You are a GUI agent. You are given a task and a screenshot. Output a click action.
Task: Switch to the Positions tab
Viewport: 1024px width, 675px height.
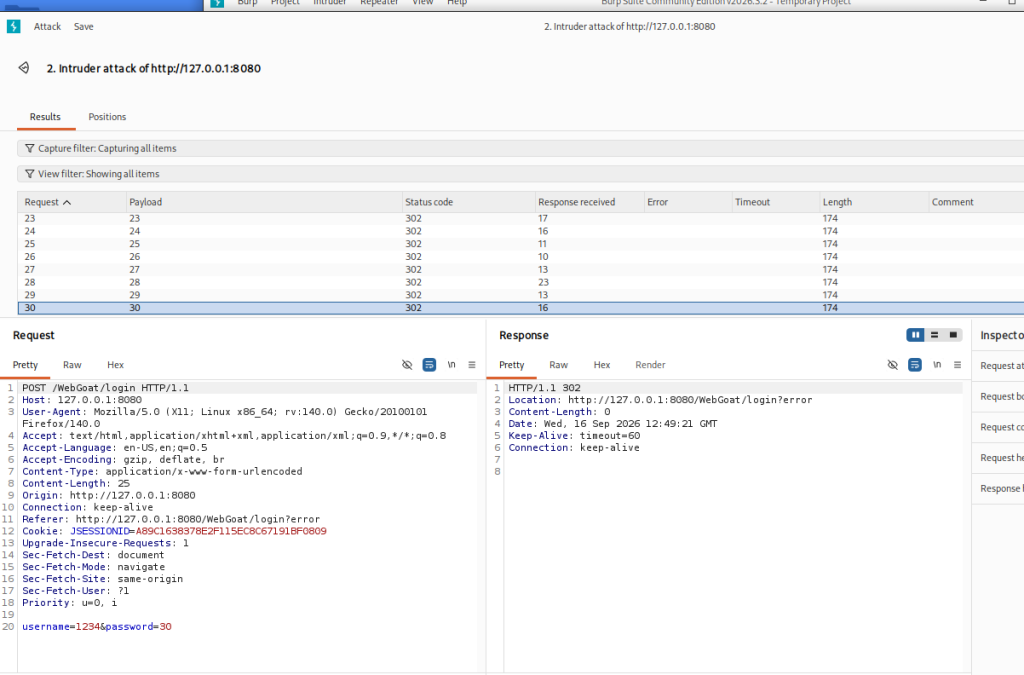click(x=107, y=117)
